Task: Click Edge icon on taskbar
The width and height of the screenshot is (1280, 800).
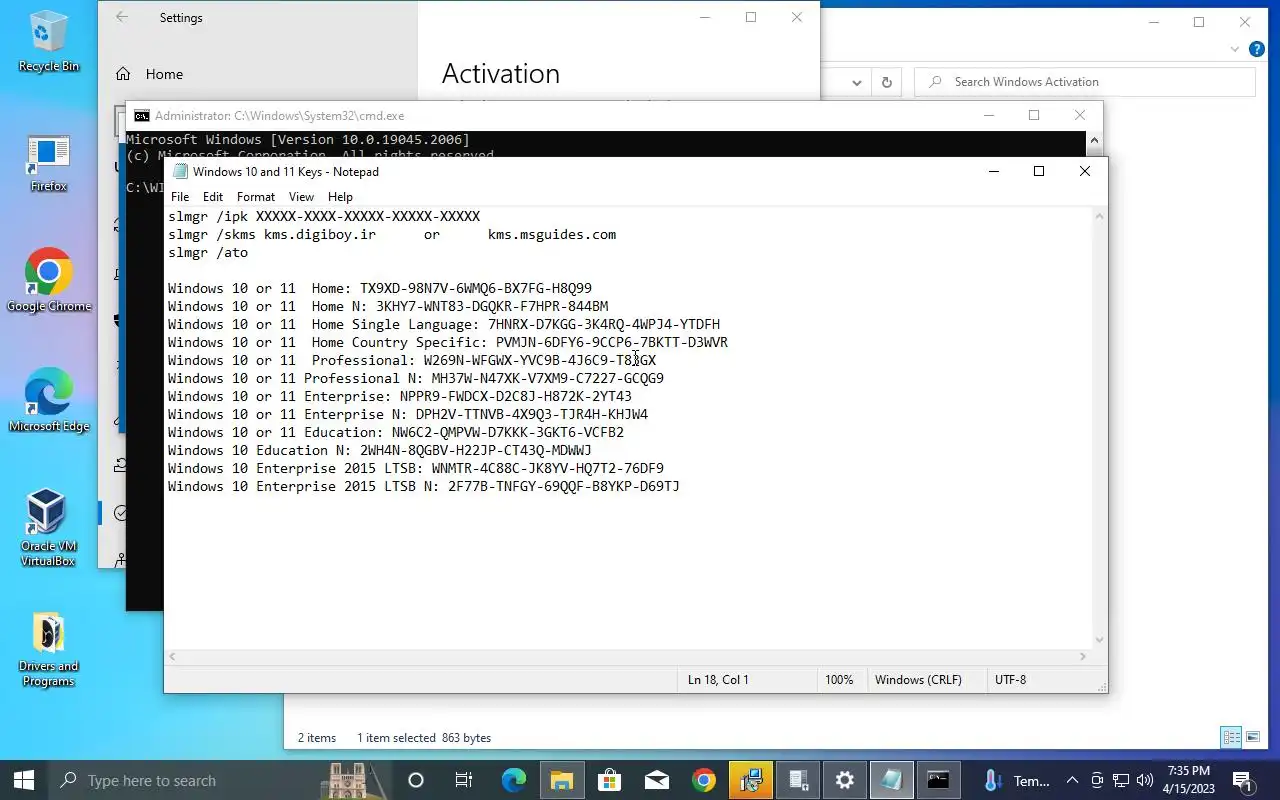Action: point(513,780)
